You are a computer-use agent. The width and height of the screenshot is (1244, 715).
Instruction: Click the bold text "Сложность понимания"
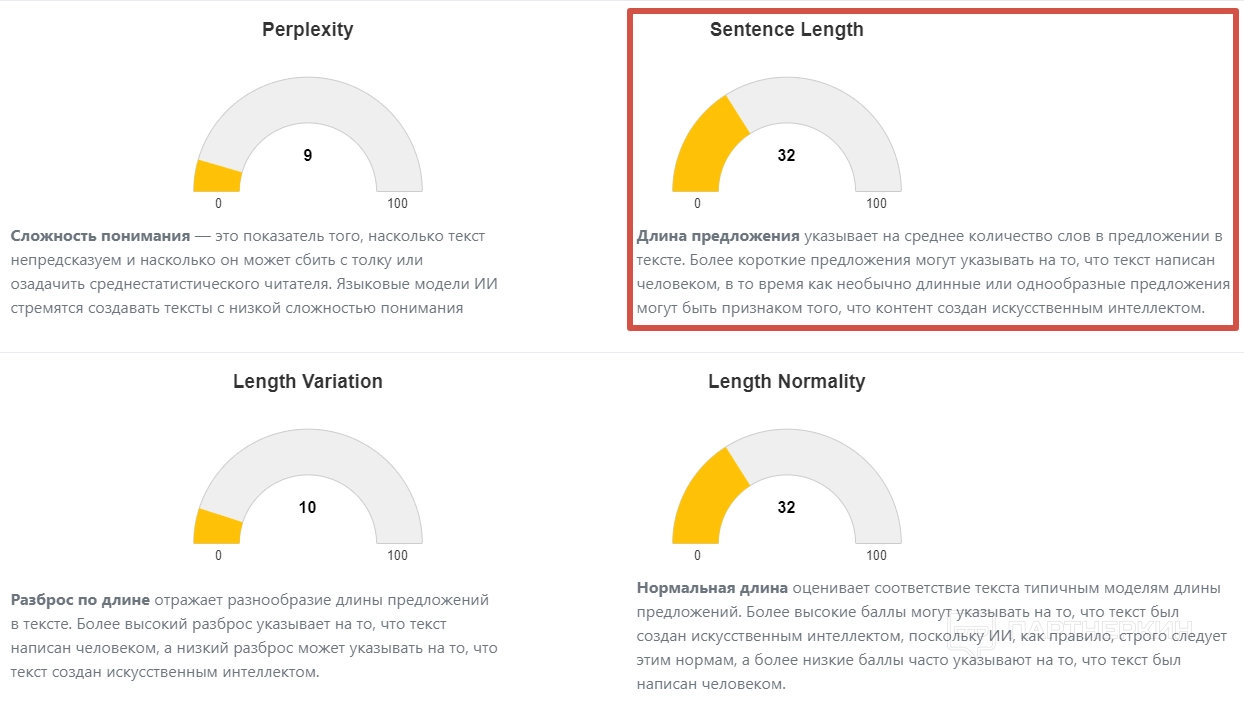(x=100, y=236)
